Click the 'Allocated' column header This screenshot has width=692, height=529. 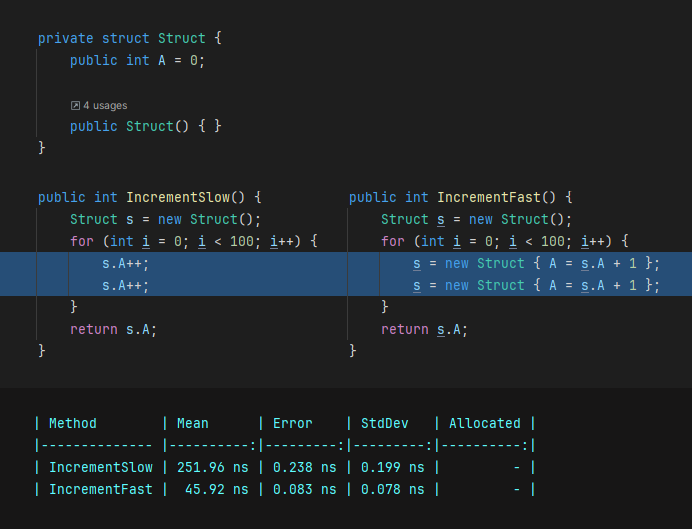(x=485, y=424)
